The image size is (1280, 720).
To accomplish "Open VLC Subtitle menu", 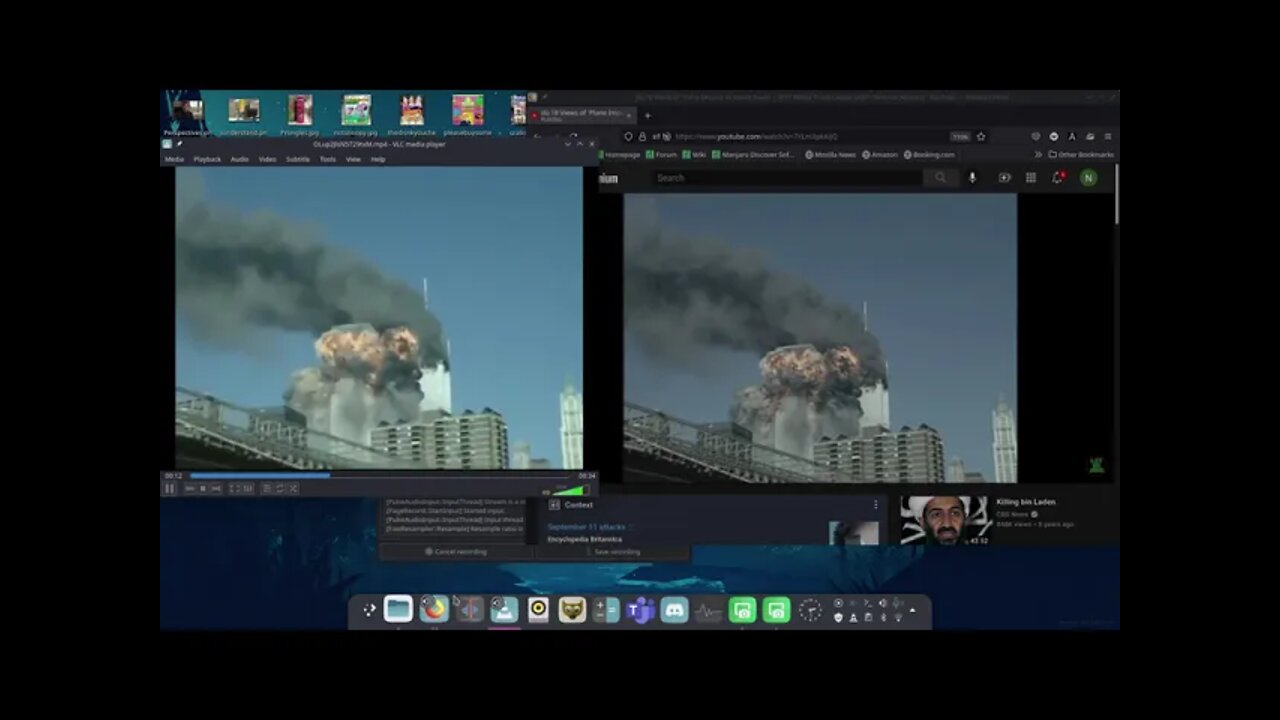I will click(298, 159).
